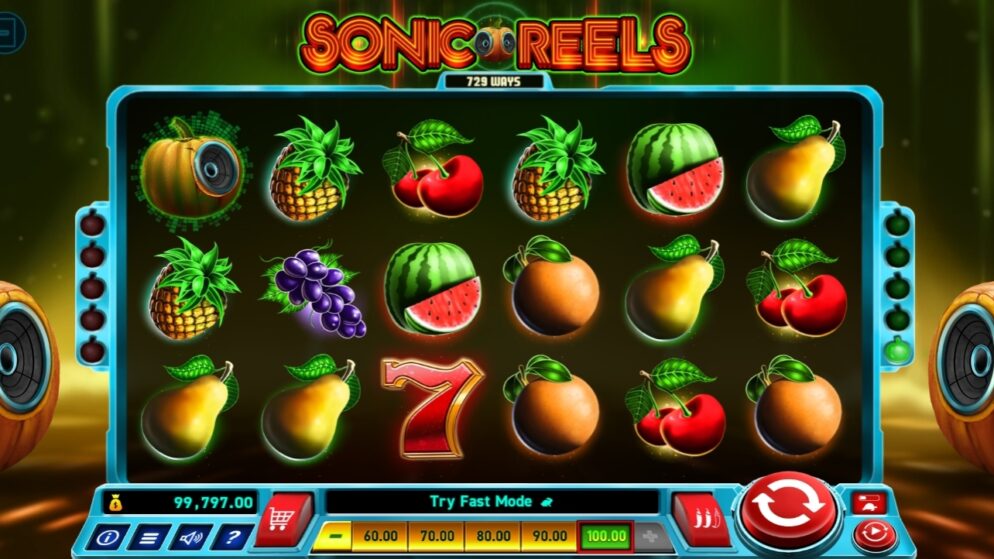Decrease bet with the minus button
This screenshot has width=994, height=559.
click(x=333, y=536)
